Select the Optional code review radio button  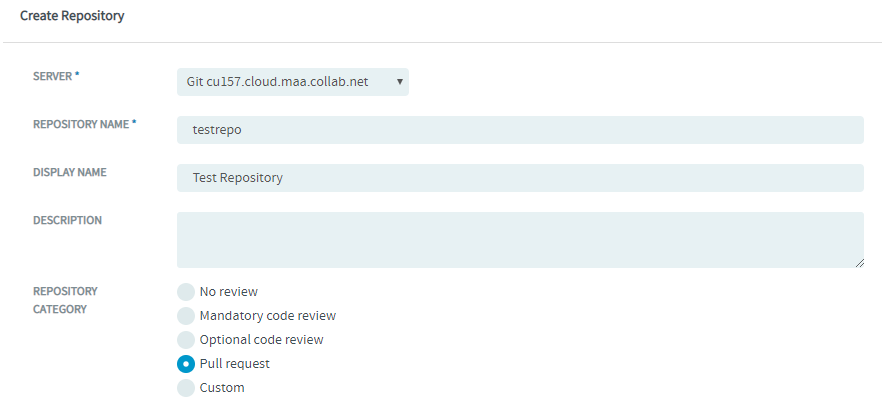186,340
